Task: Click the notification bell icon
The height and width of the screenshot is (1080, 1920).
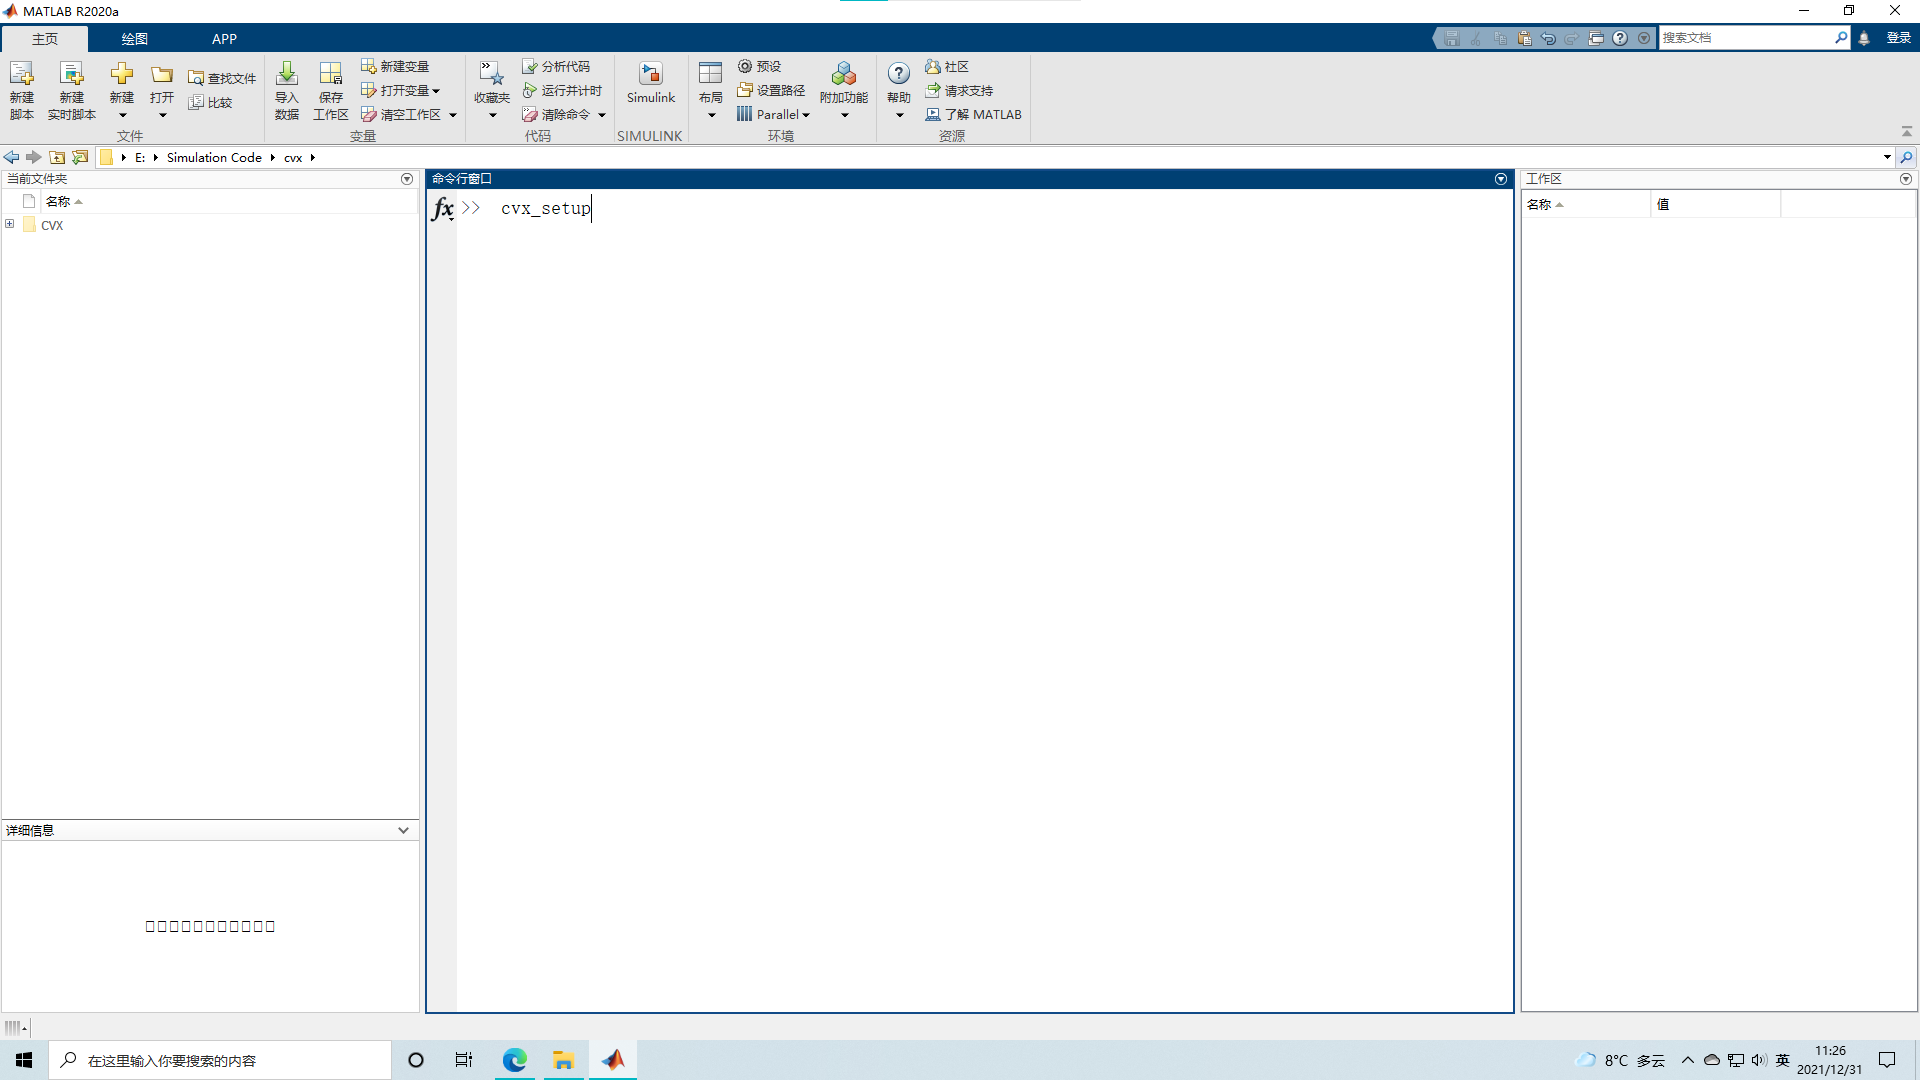Action: click(x=1864, y=38)
